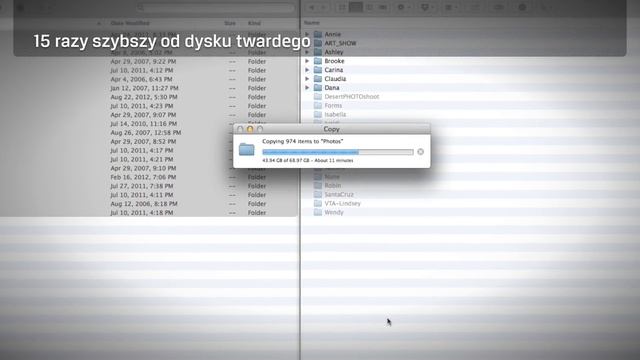Select row dated 'Apr 4, 2006, 6:43 PM'
Viewport: 640px width, 360px height.
[149, 80]
